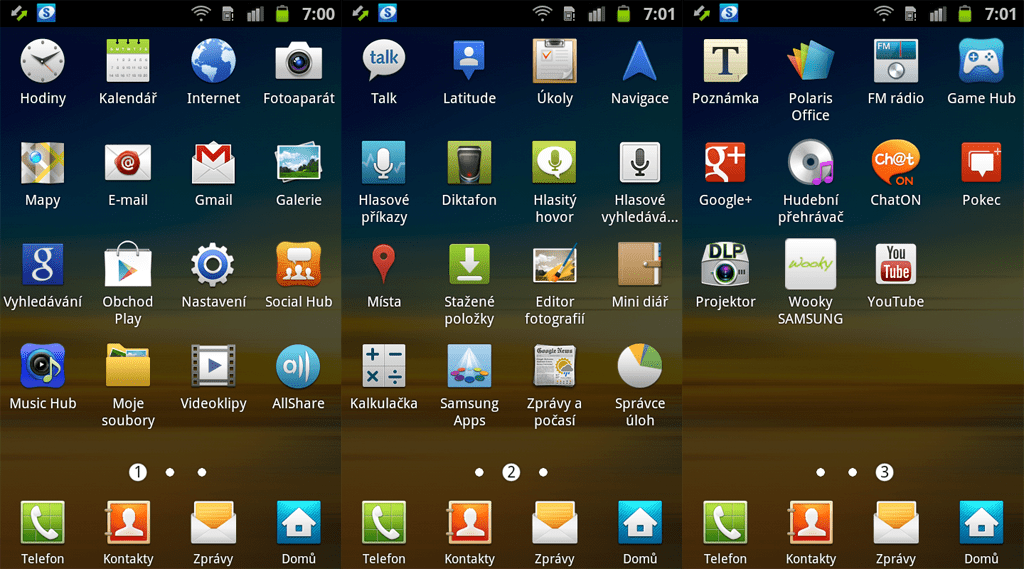The width and height of the screenshot is (1024, 569).
Task: Launch Wooky SAMSUNG app
Action: [x=810, y=265]
